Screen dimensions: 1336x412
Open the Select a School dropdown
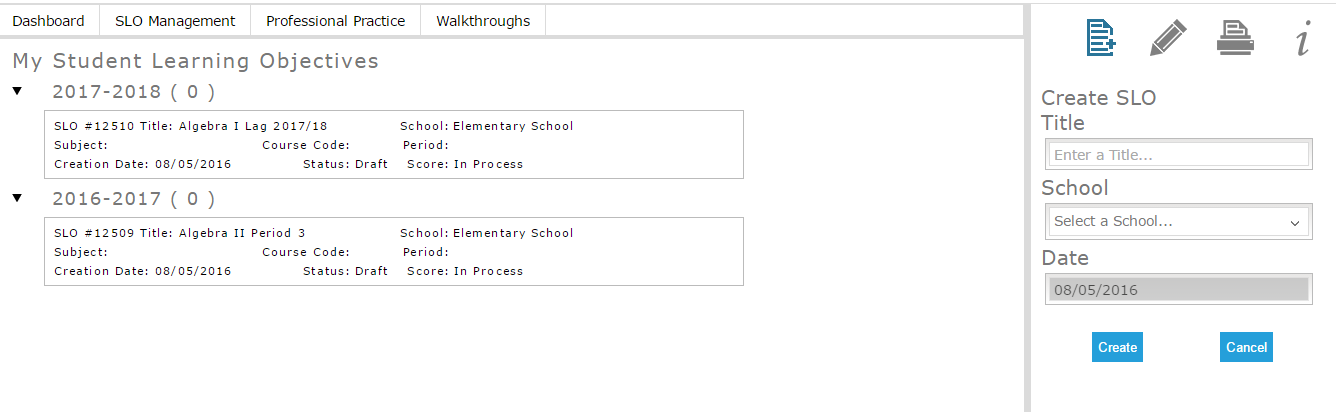(x=1178, y=221)
